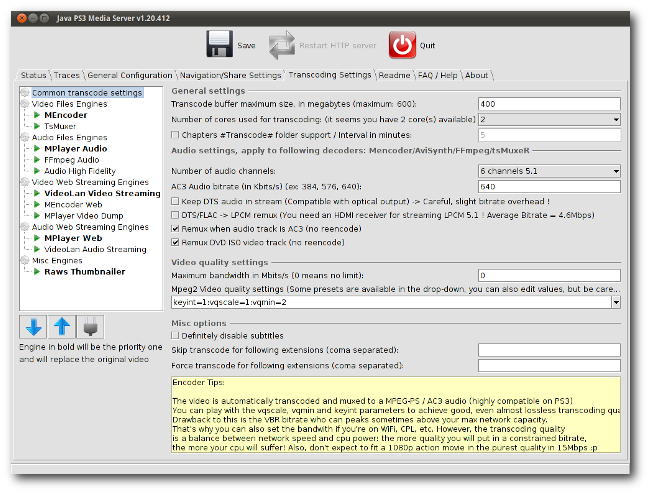Click the Save button label
The image size is (650, 494).
[246, 45]
